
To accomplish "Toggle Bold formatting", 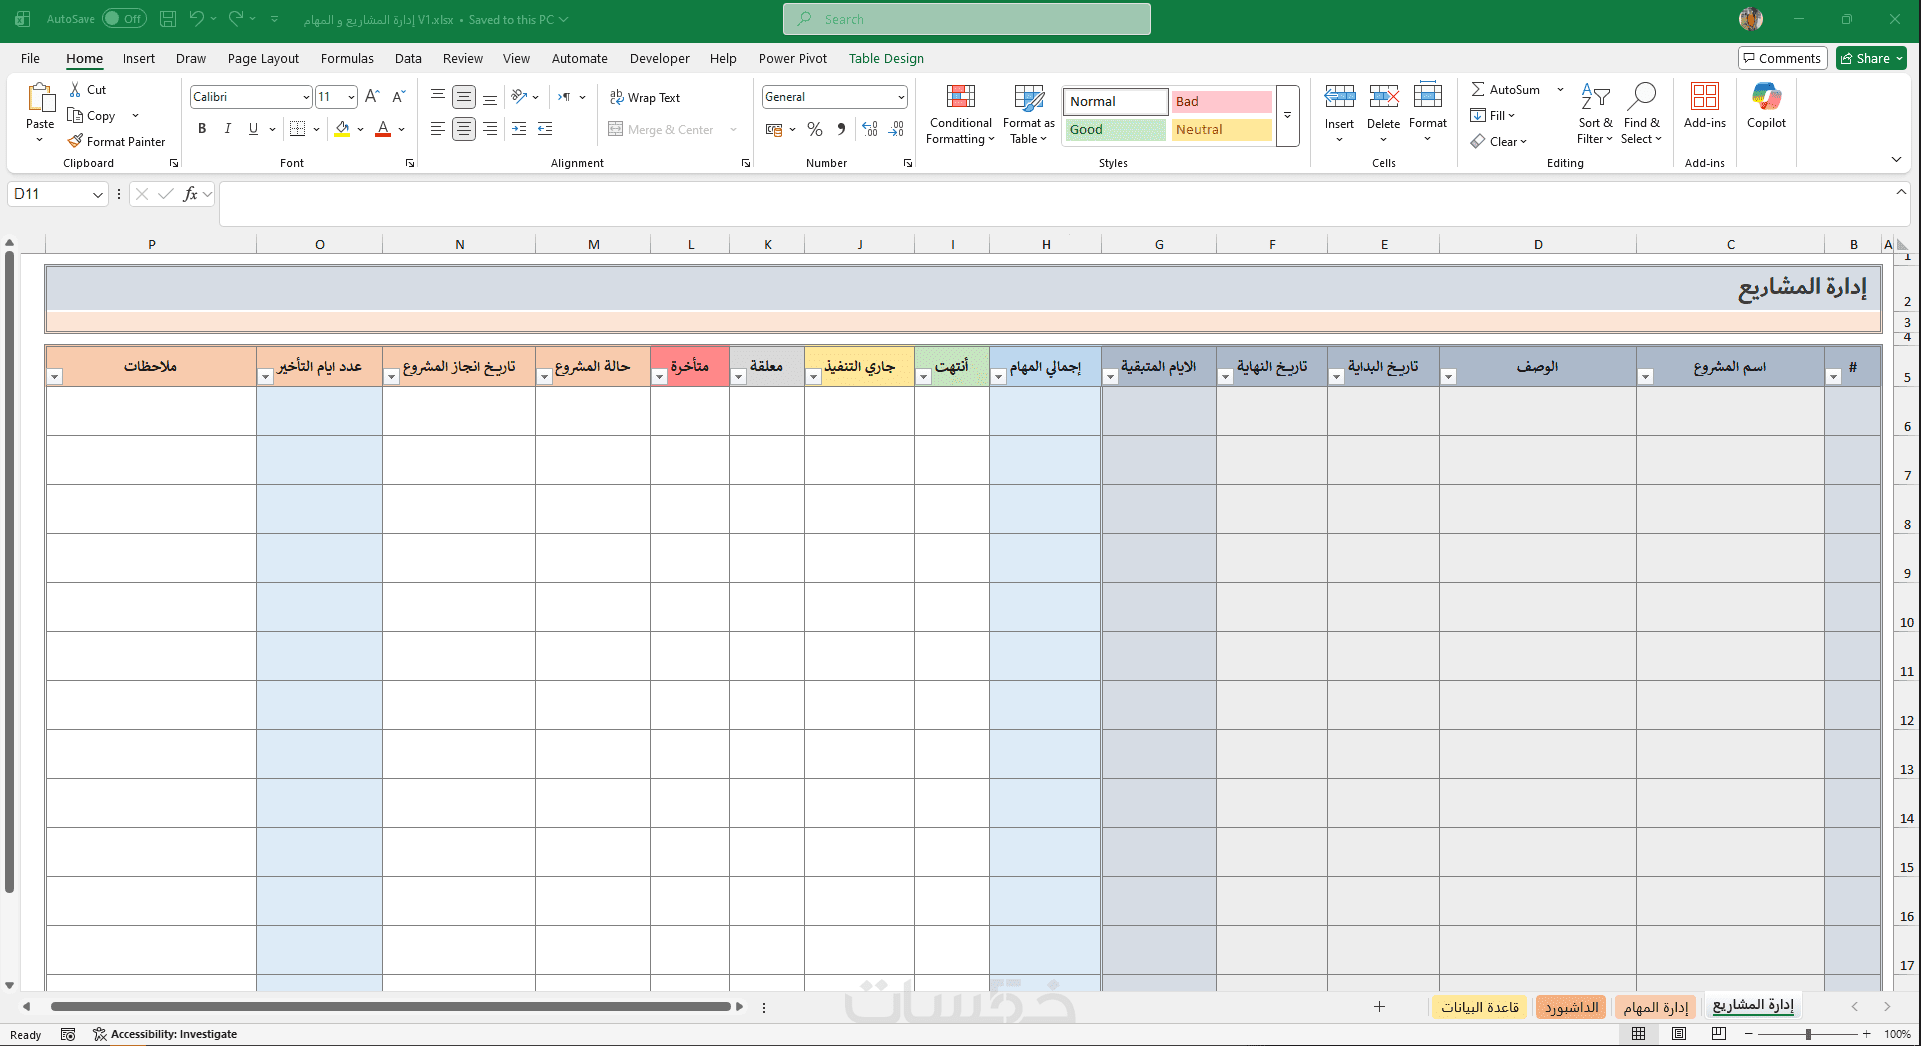I will 202,128.
